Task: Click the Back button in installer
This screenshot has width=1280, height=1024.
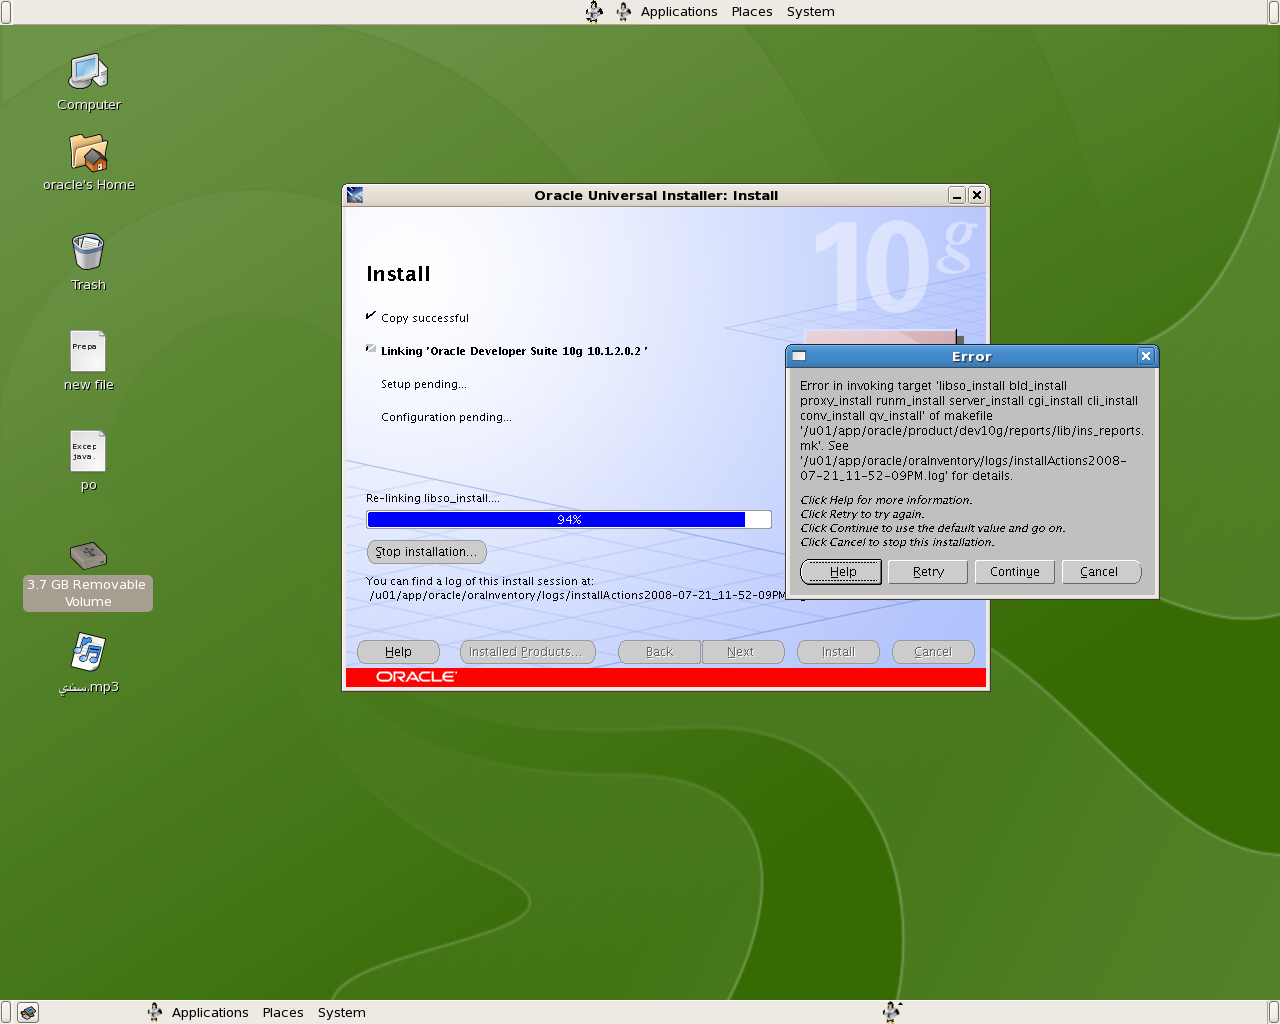Action: 659,652
